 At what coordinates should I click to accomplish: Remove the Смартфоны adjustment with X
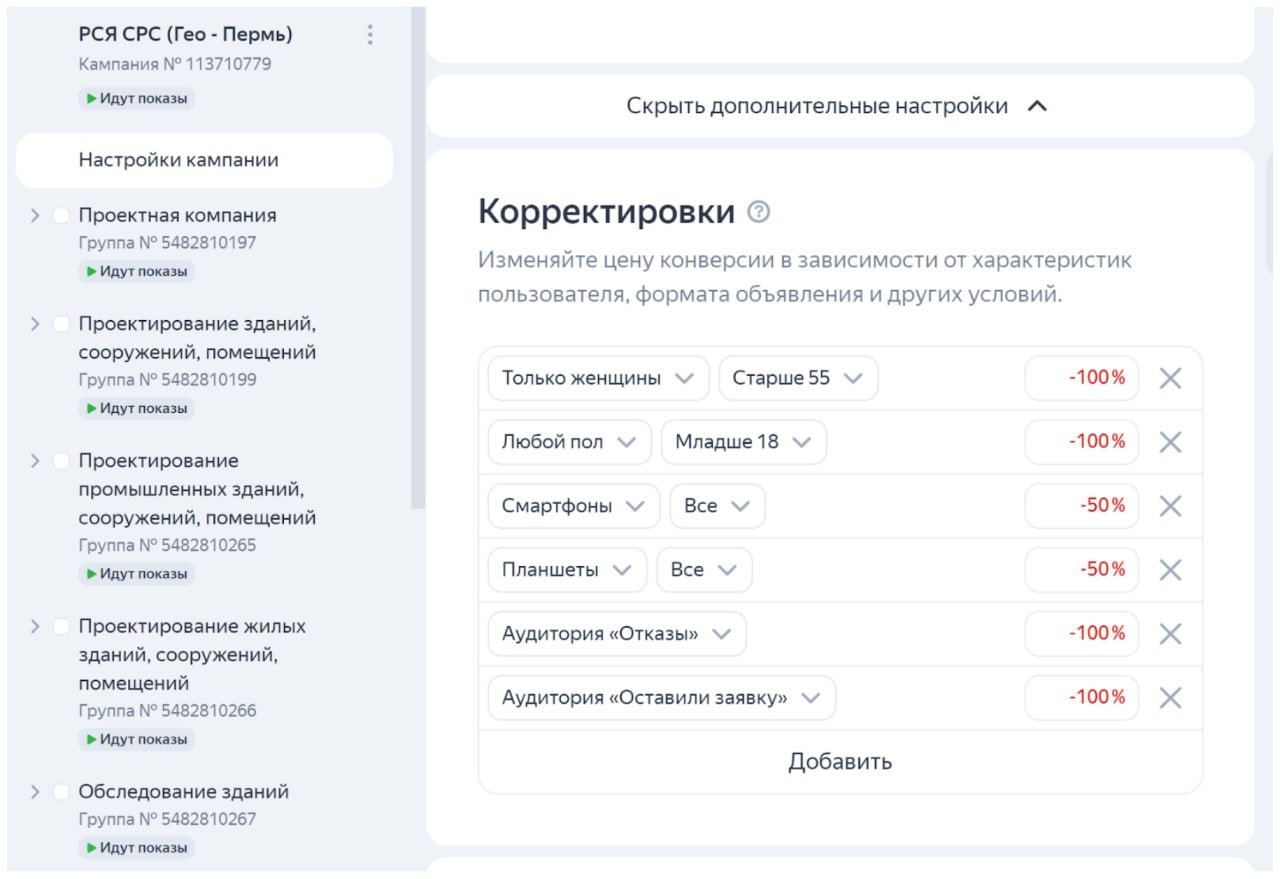pos(1170,506)
